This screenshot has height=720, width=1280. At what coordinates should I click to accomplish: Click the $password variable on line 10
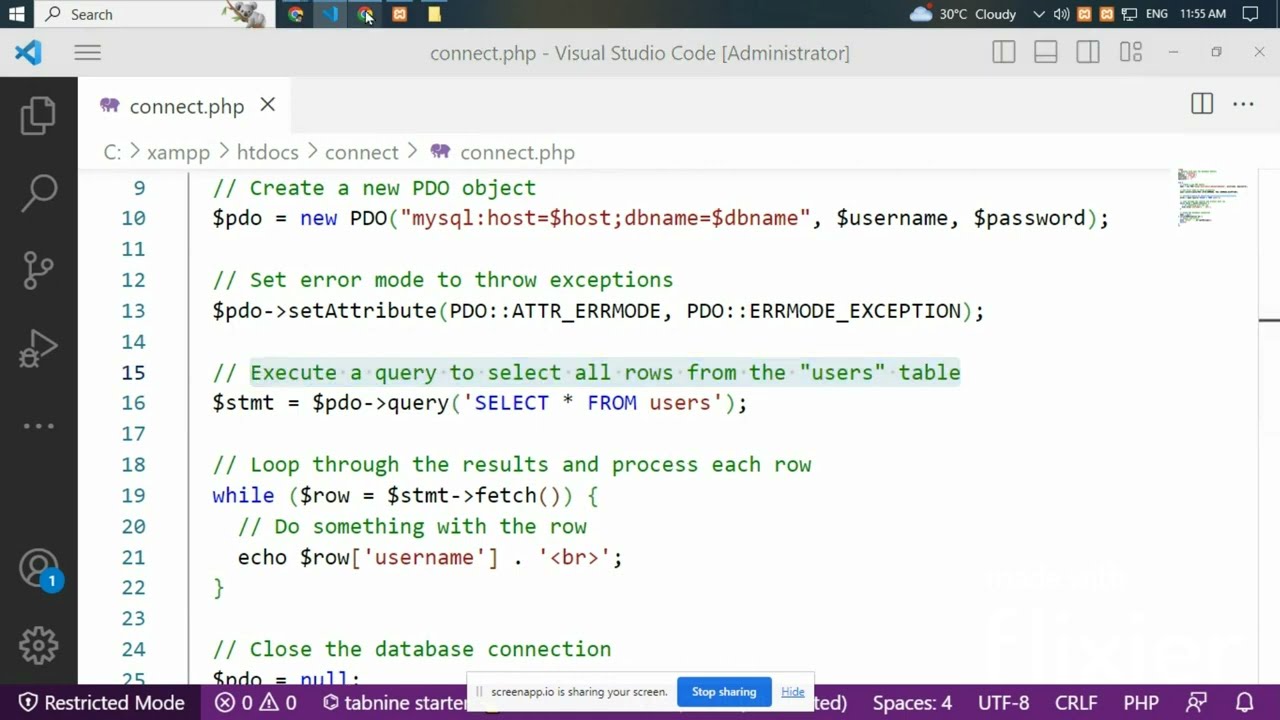(x=1029, y=218)
